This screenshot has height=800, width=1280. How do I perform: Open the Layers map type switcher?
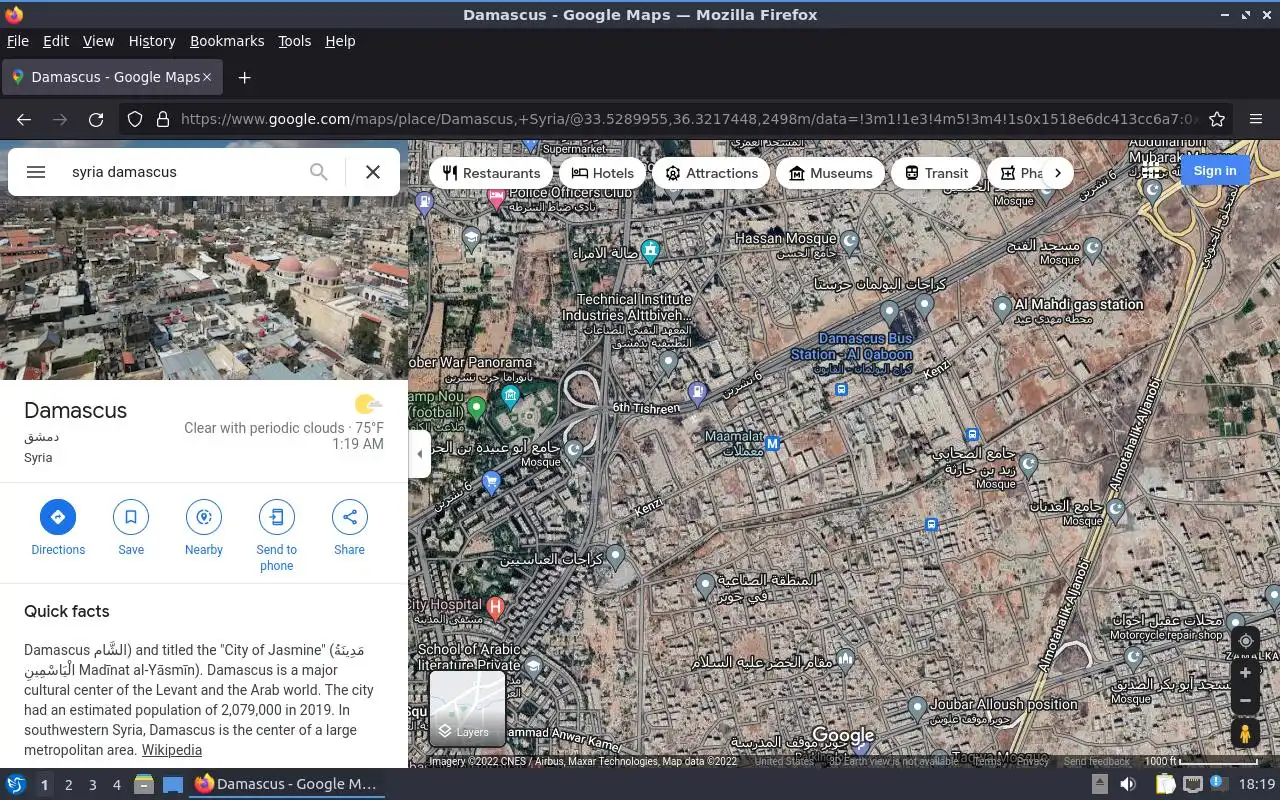pyautogui.click(x=467, y=709)
